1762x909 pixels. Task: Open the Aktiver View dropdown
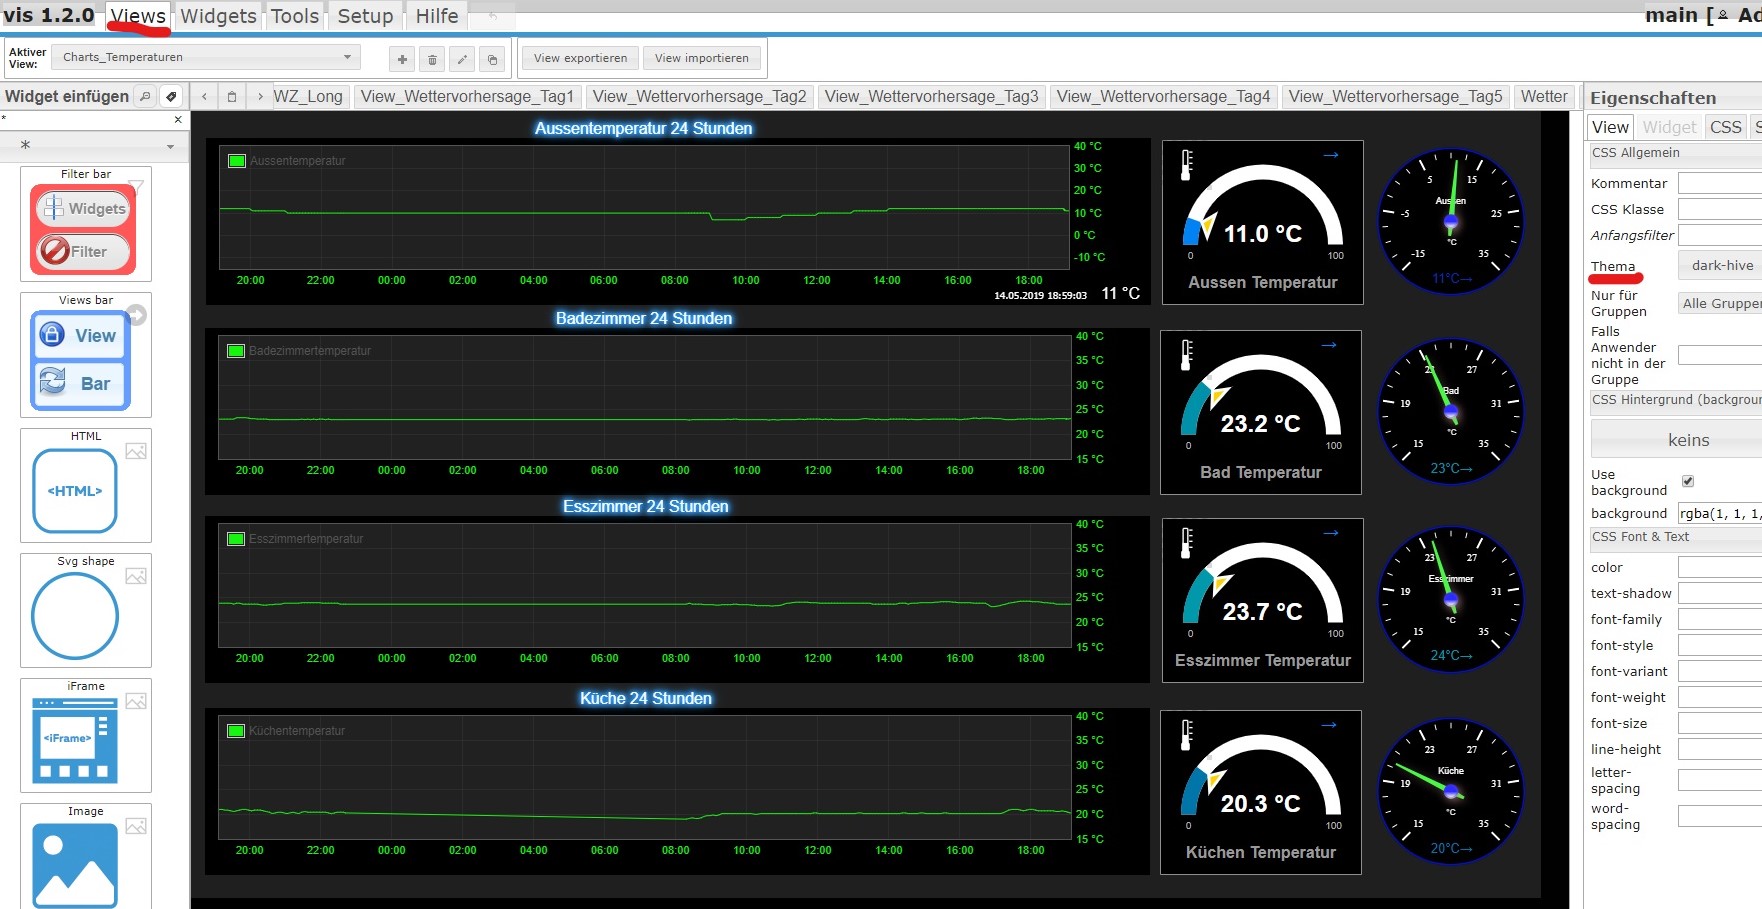coord(207,58)
